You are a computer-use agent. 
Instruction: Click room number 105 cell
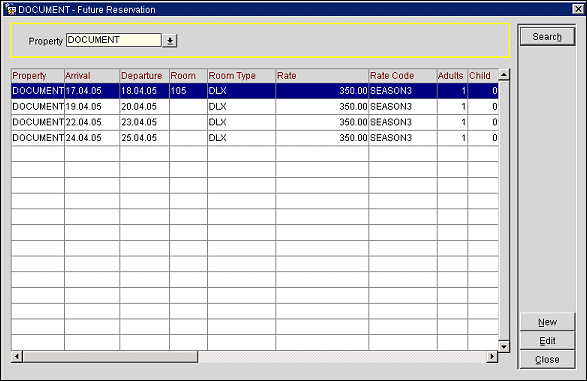click(x=188, y=91)
